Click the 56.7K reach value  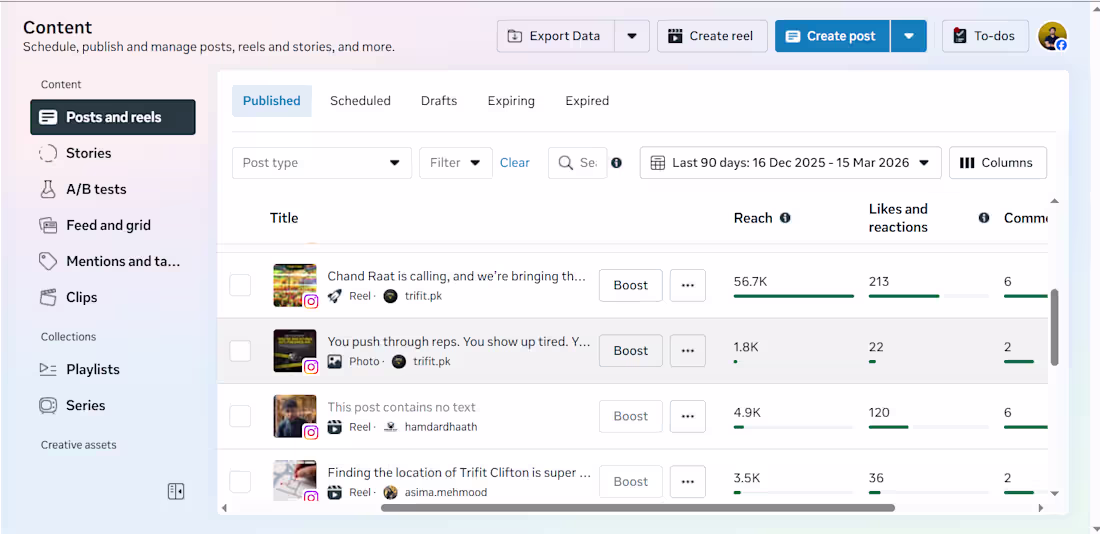(750, 281)
